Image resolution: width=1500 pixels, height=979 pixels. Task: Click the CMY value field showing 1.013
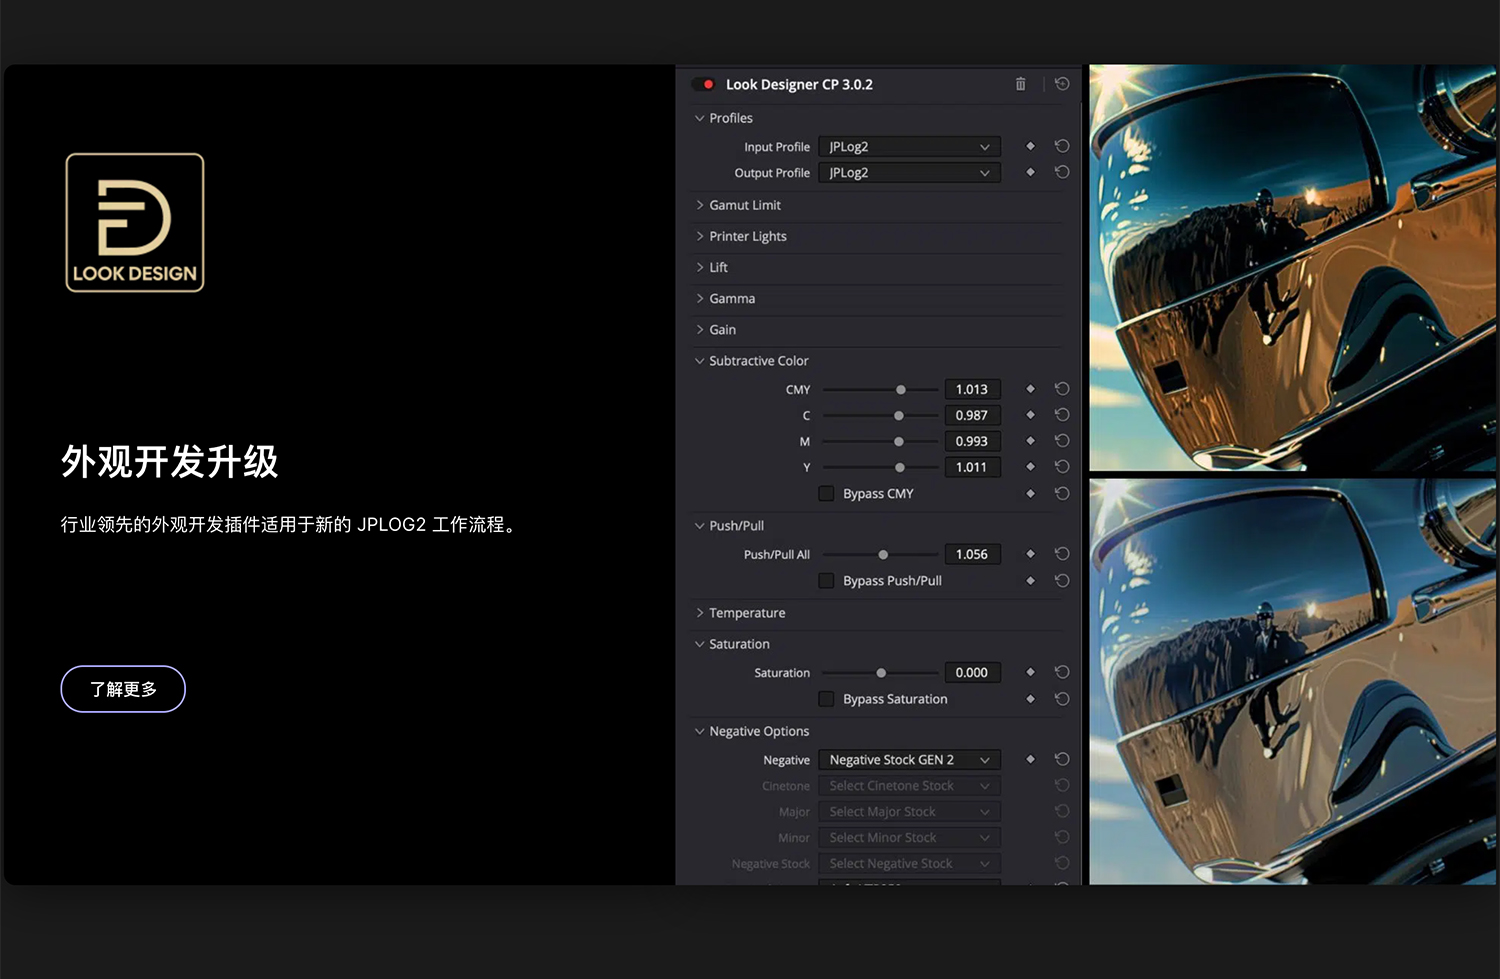(972, 389)
